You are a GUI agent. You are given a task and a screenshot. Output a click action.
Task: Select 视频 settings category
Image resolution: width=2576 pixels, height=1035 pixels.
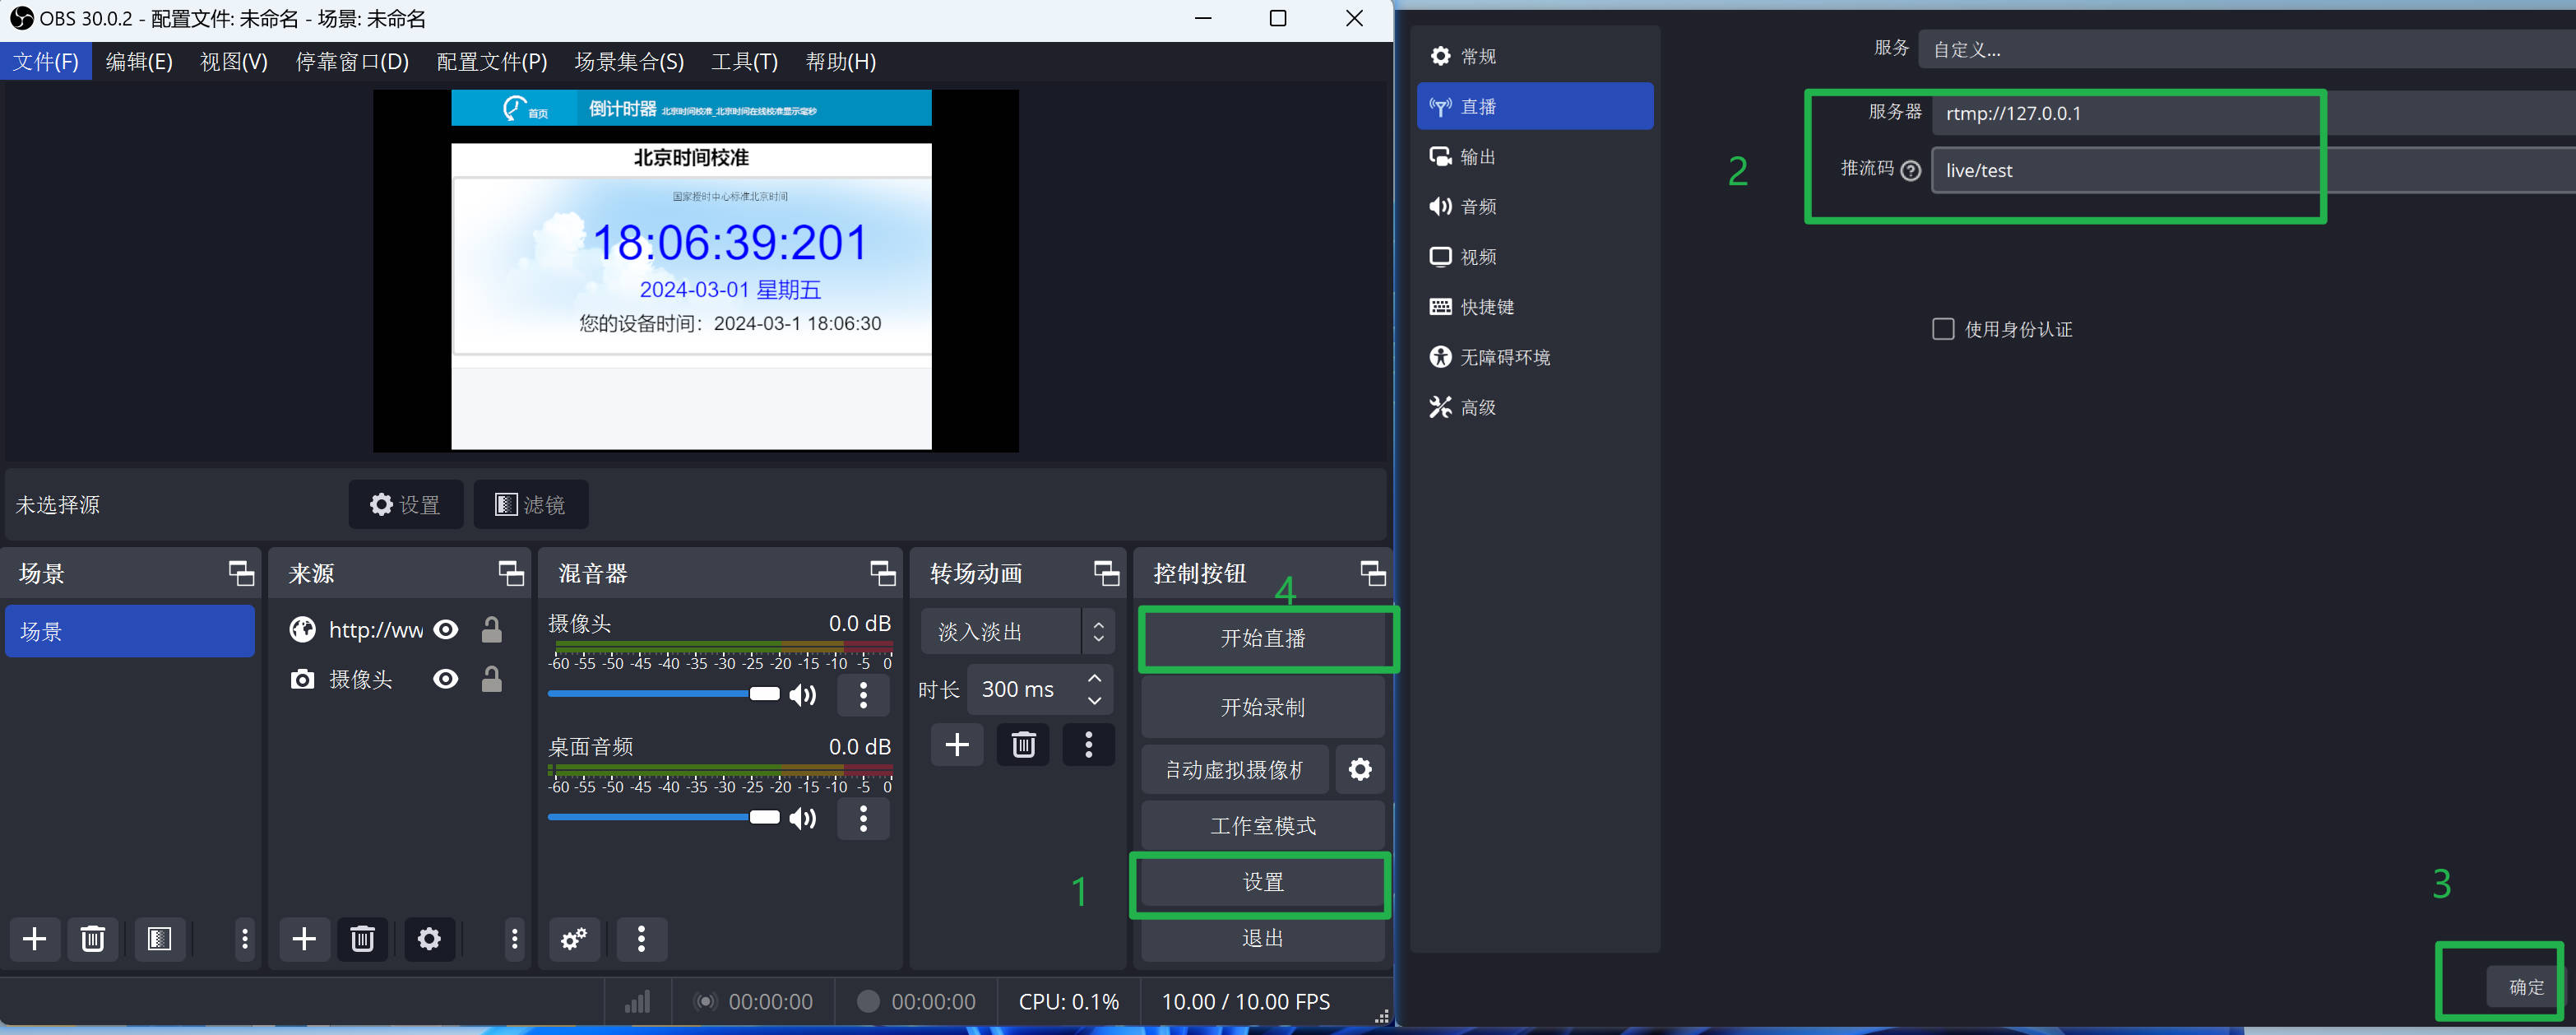click(x=1535, y=256)
